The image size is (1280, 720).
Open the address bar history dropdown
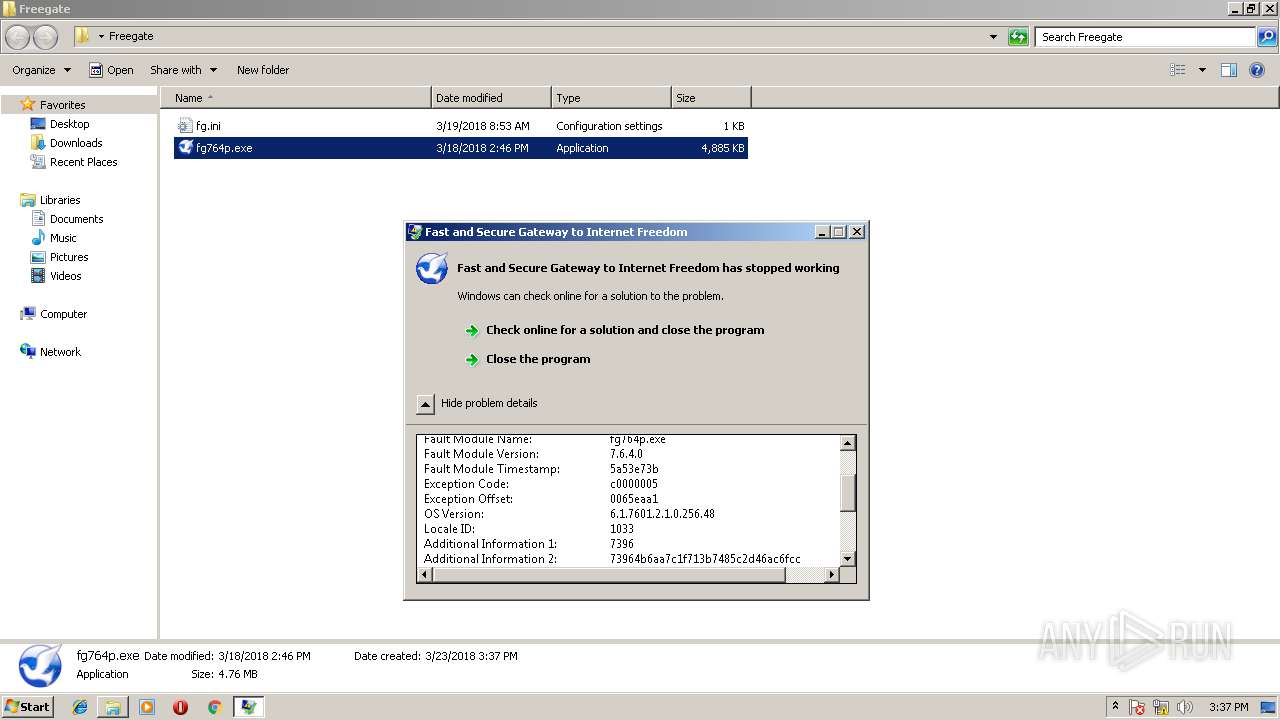click(x=993, y=37)
